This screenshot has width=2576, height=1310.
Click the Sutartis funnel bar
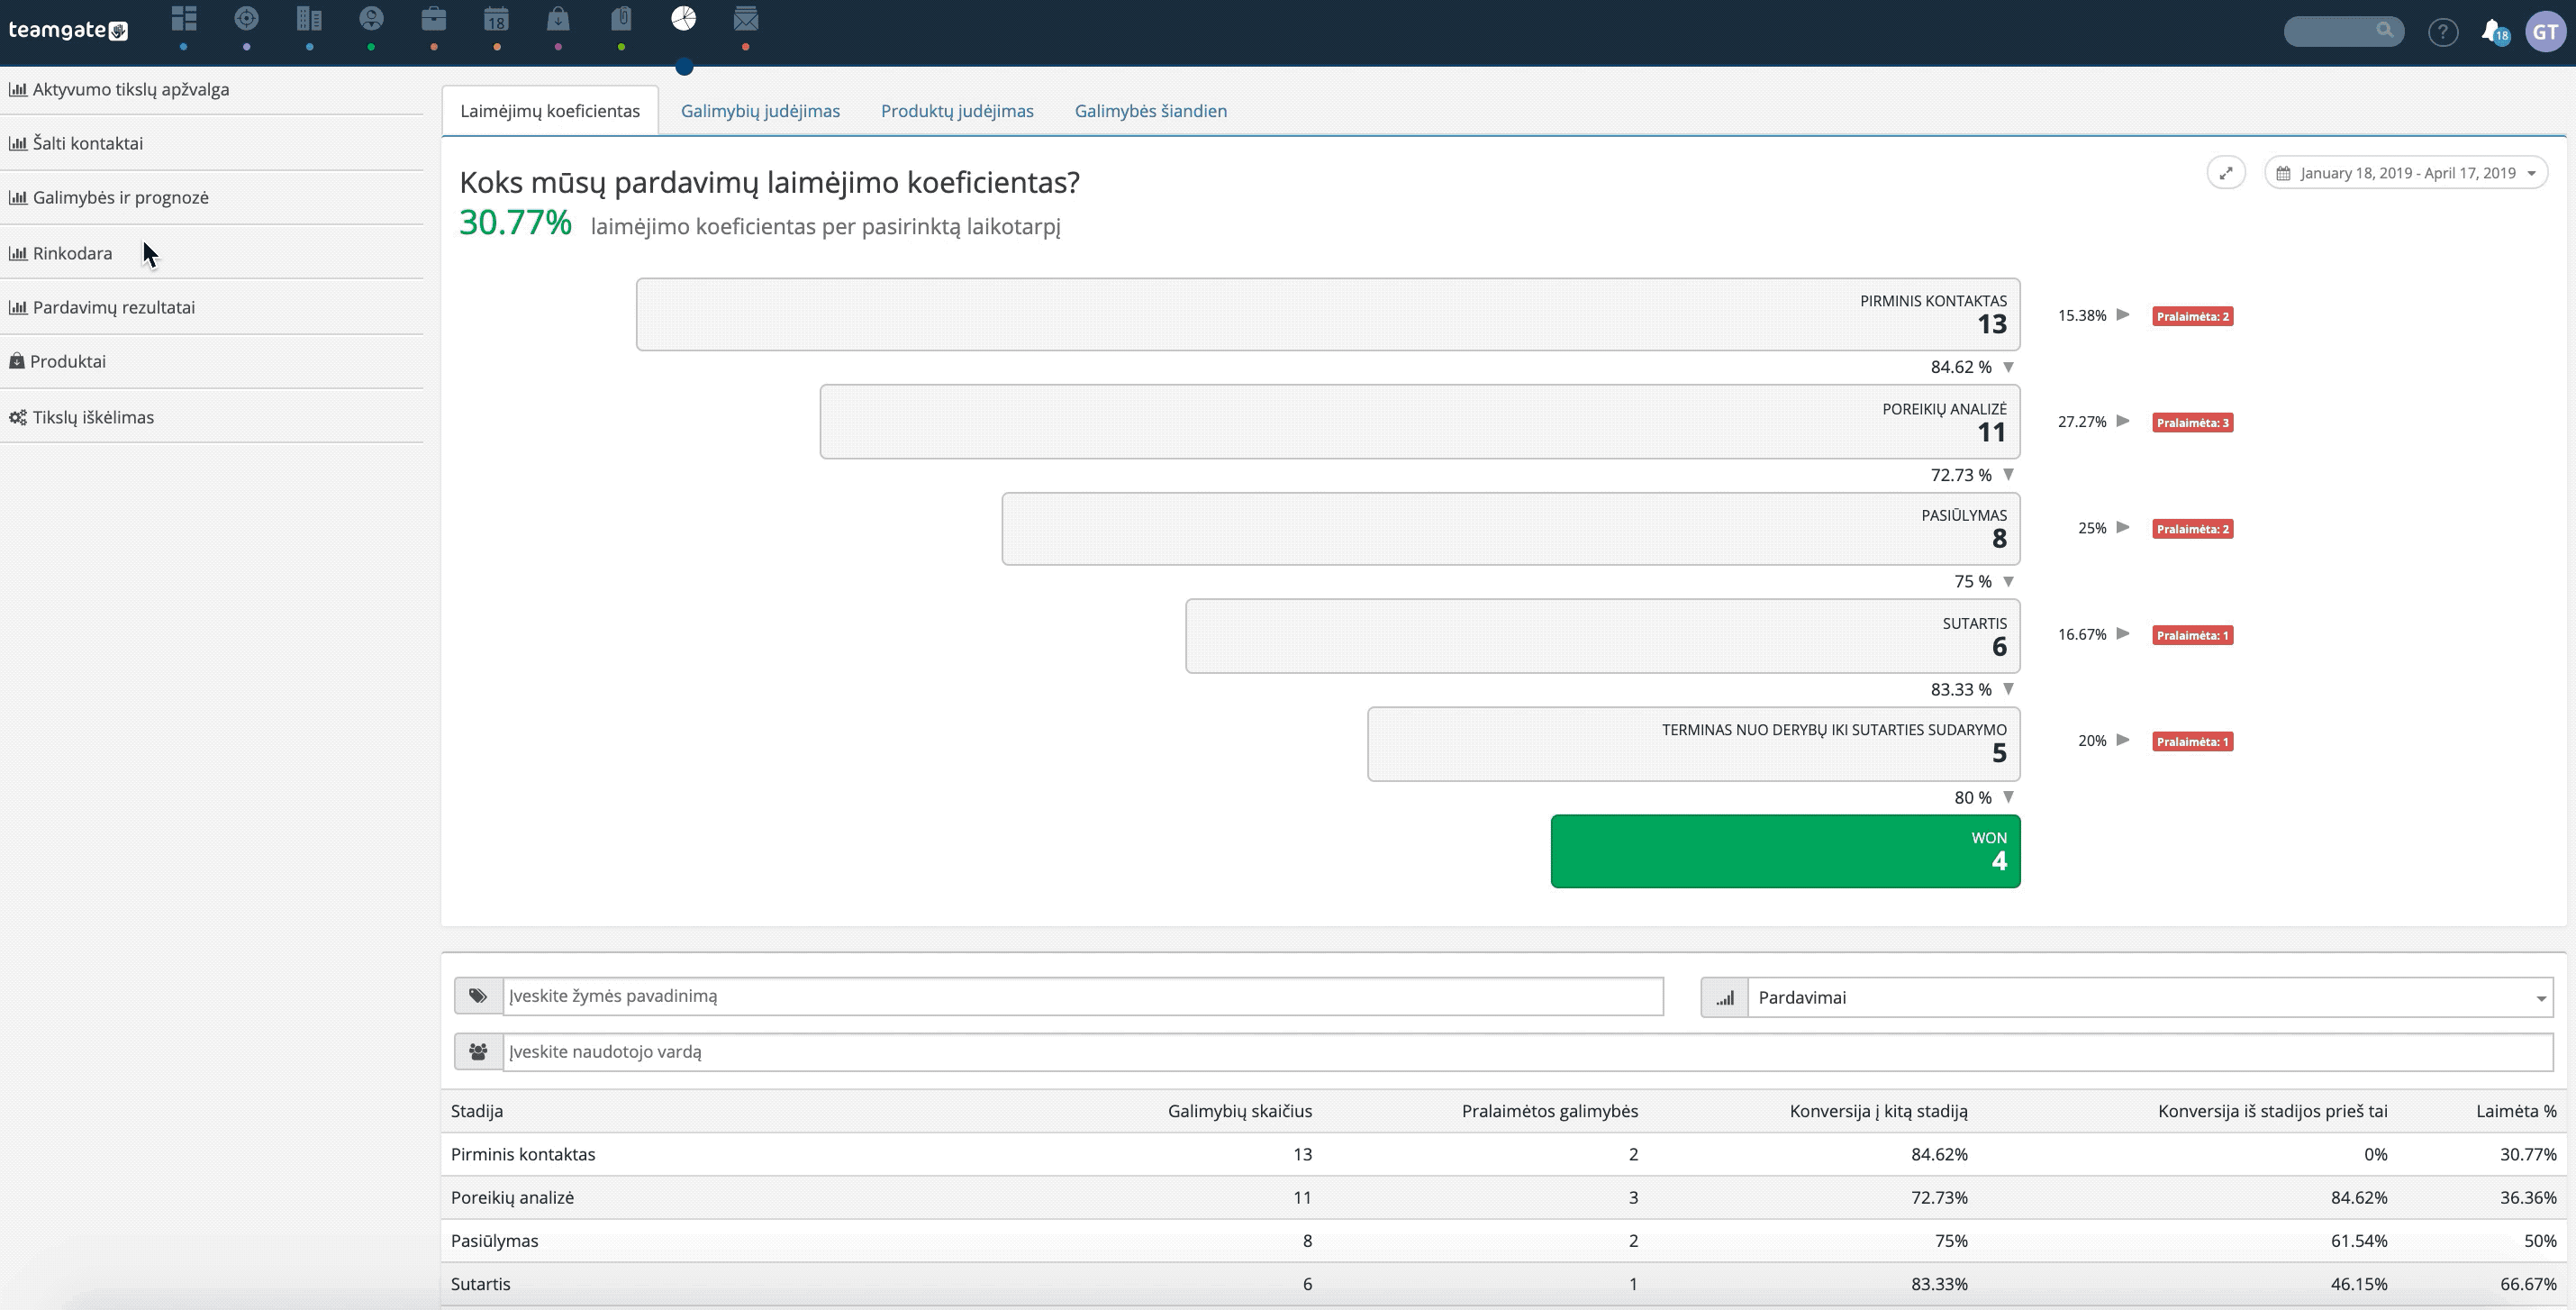click(x=1603, y=636)
